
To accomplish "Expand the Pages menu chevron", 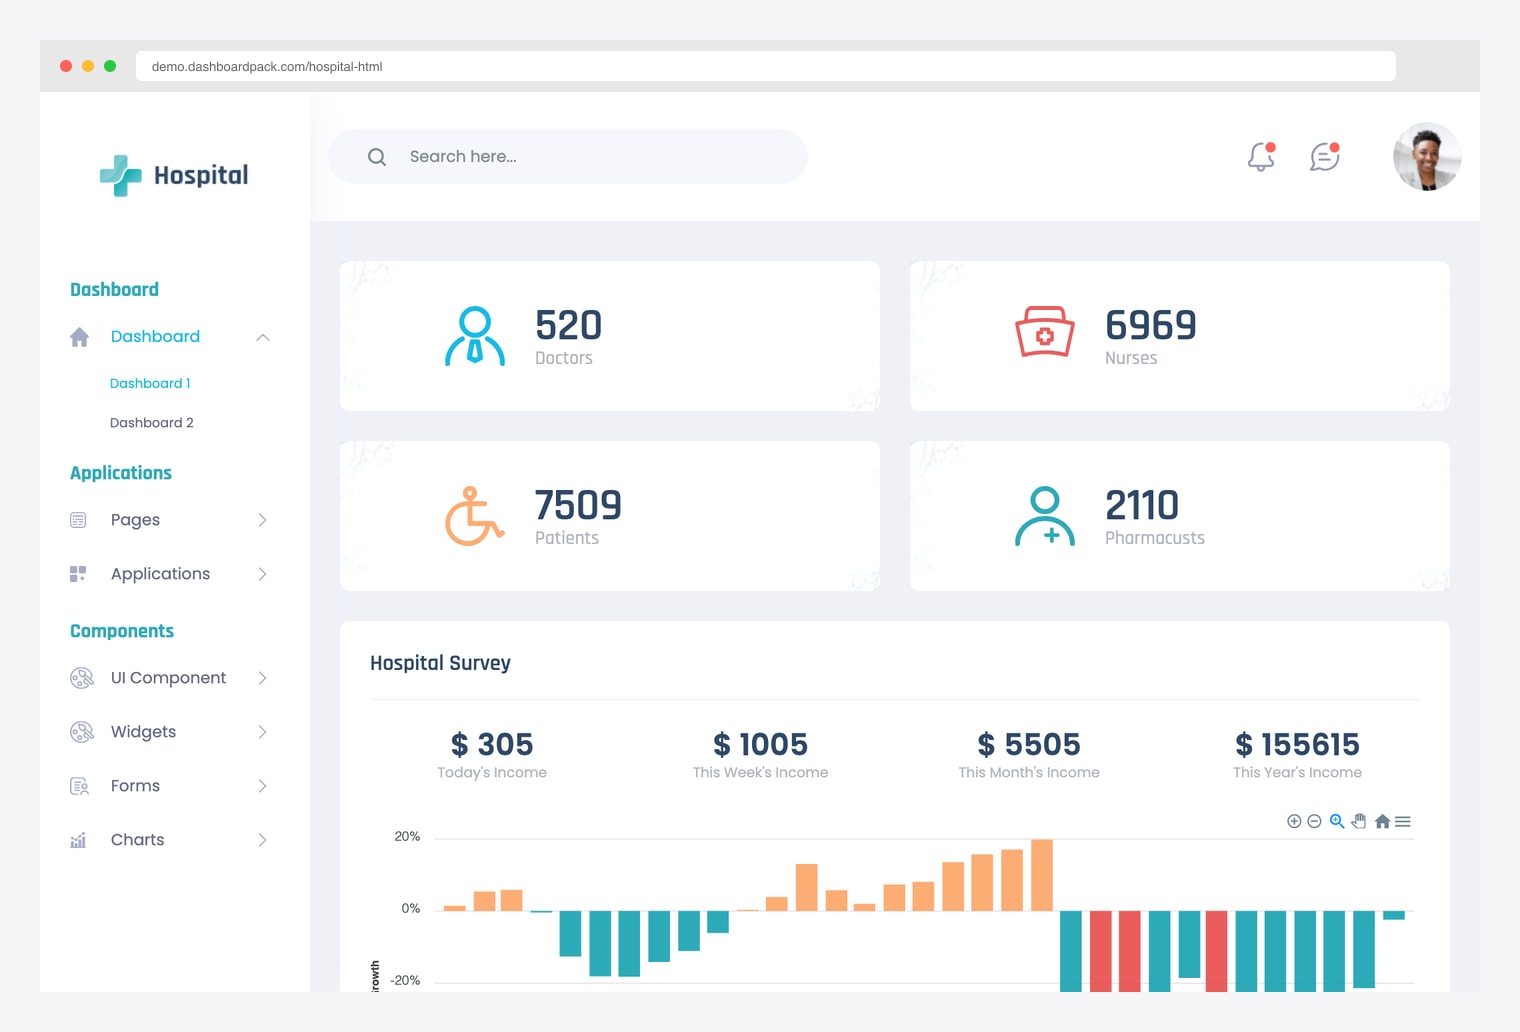I will pos(263,520).
